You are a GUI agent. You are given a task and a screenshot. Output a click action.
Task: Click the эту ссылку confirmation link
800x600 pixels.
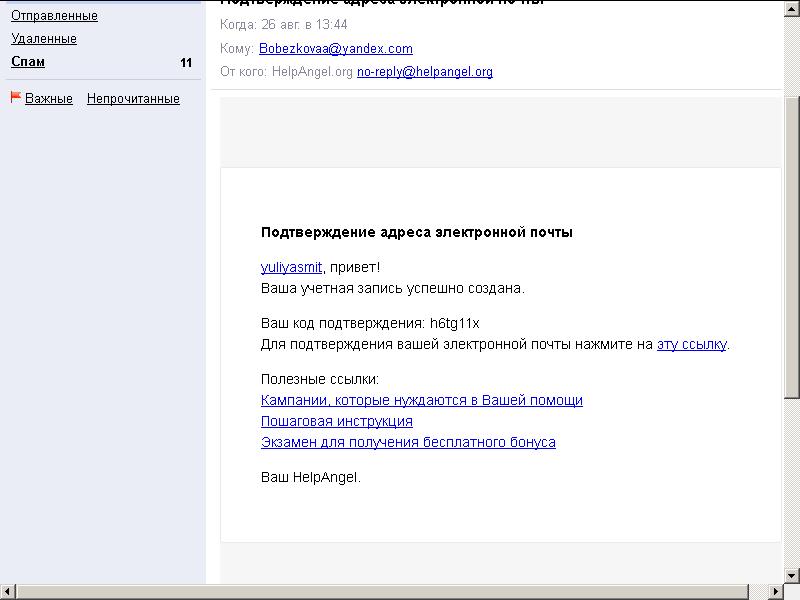pyautogui.click(x=691, y=344)
